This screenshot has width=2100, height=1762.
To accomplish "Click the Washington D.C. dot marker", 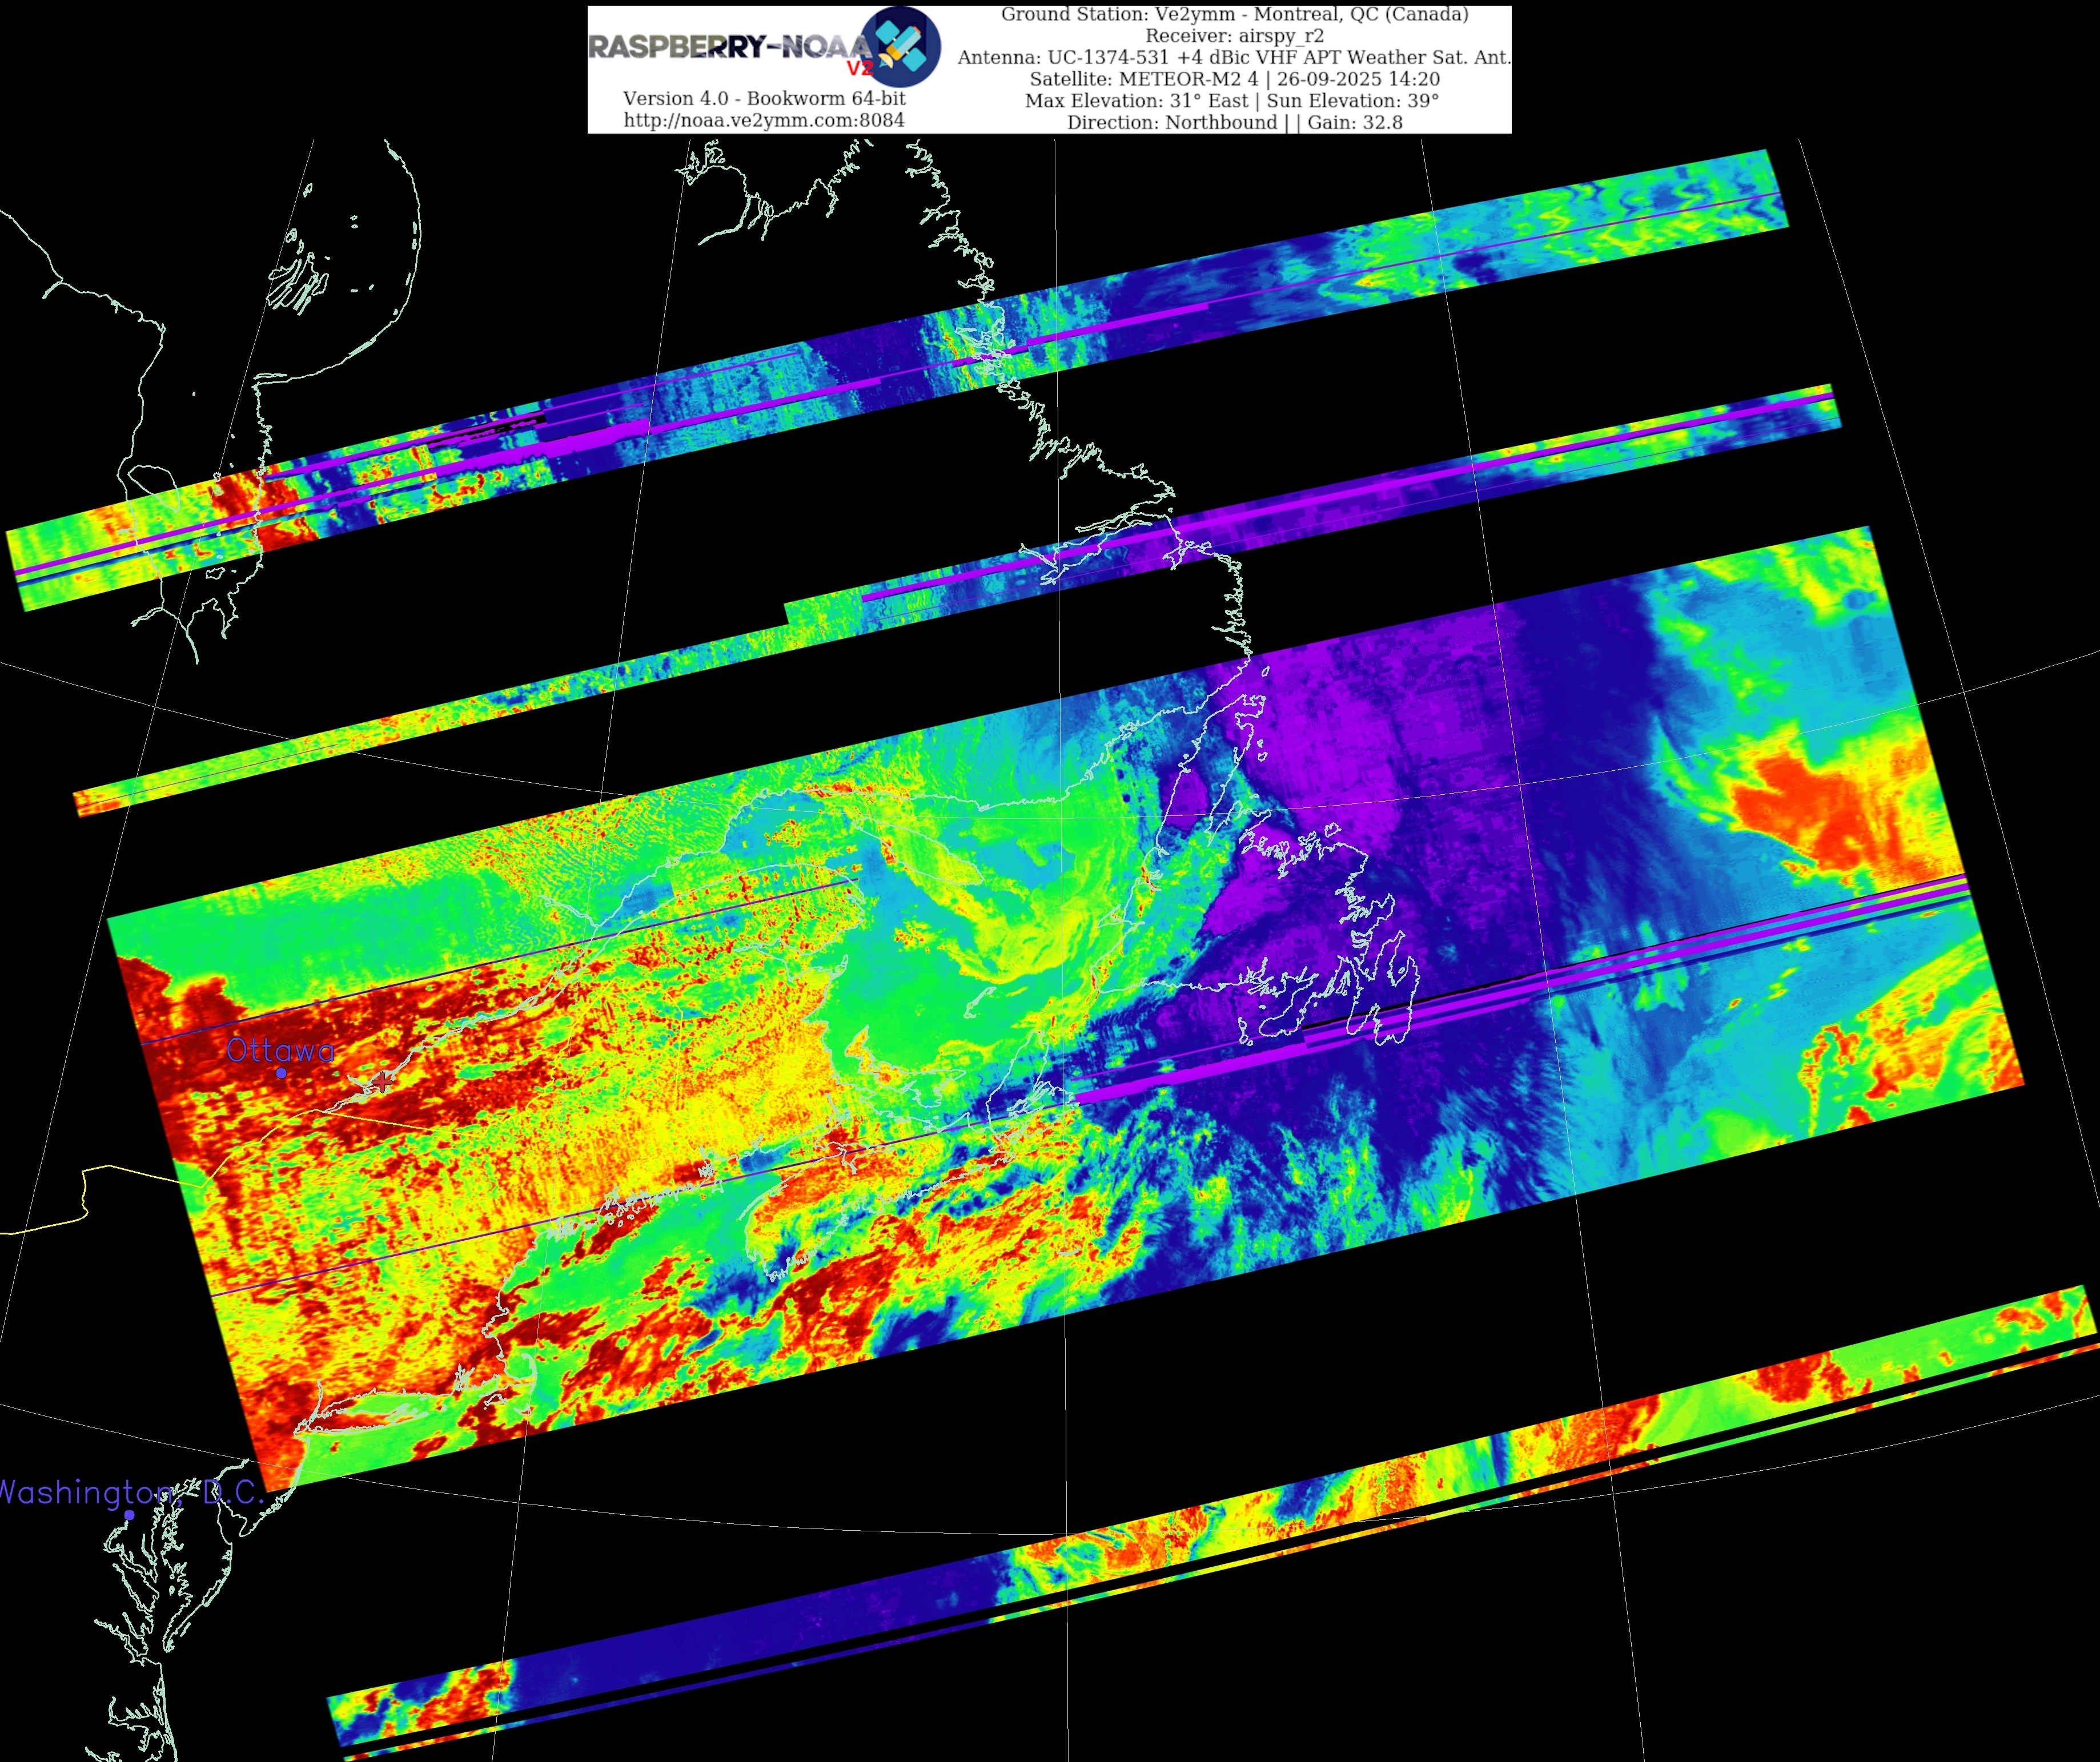I will [x=129, y=1515].
